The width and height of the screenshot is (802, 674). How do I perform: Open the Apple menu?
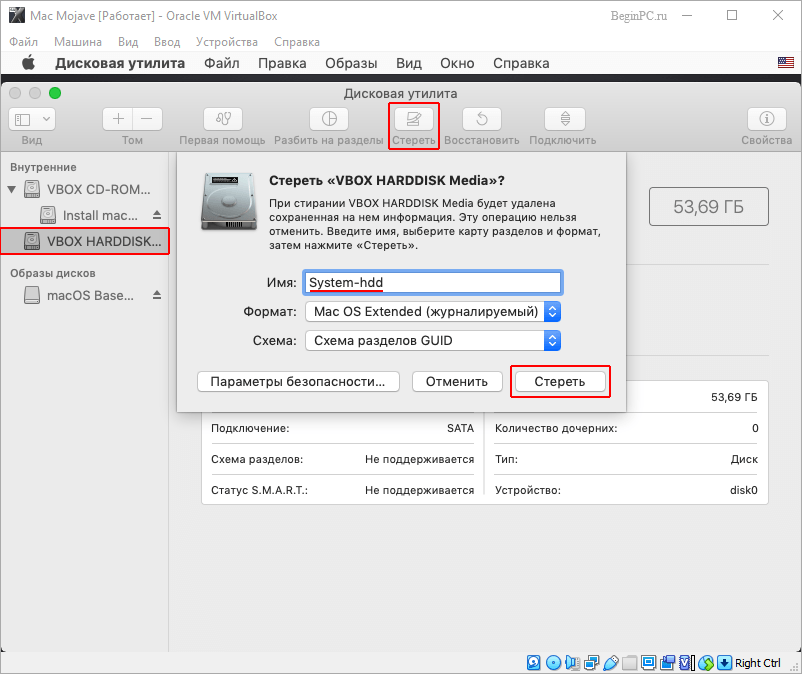tap(28, 63)
